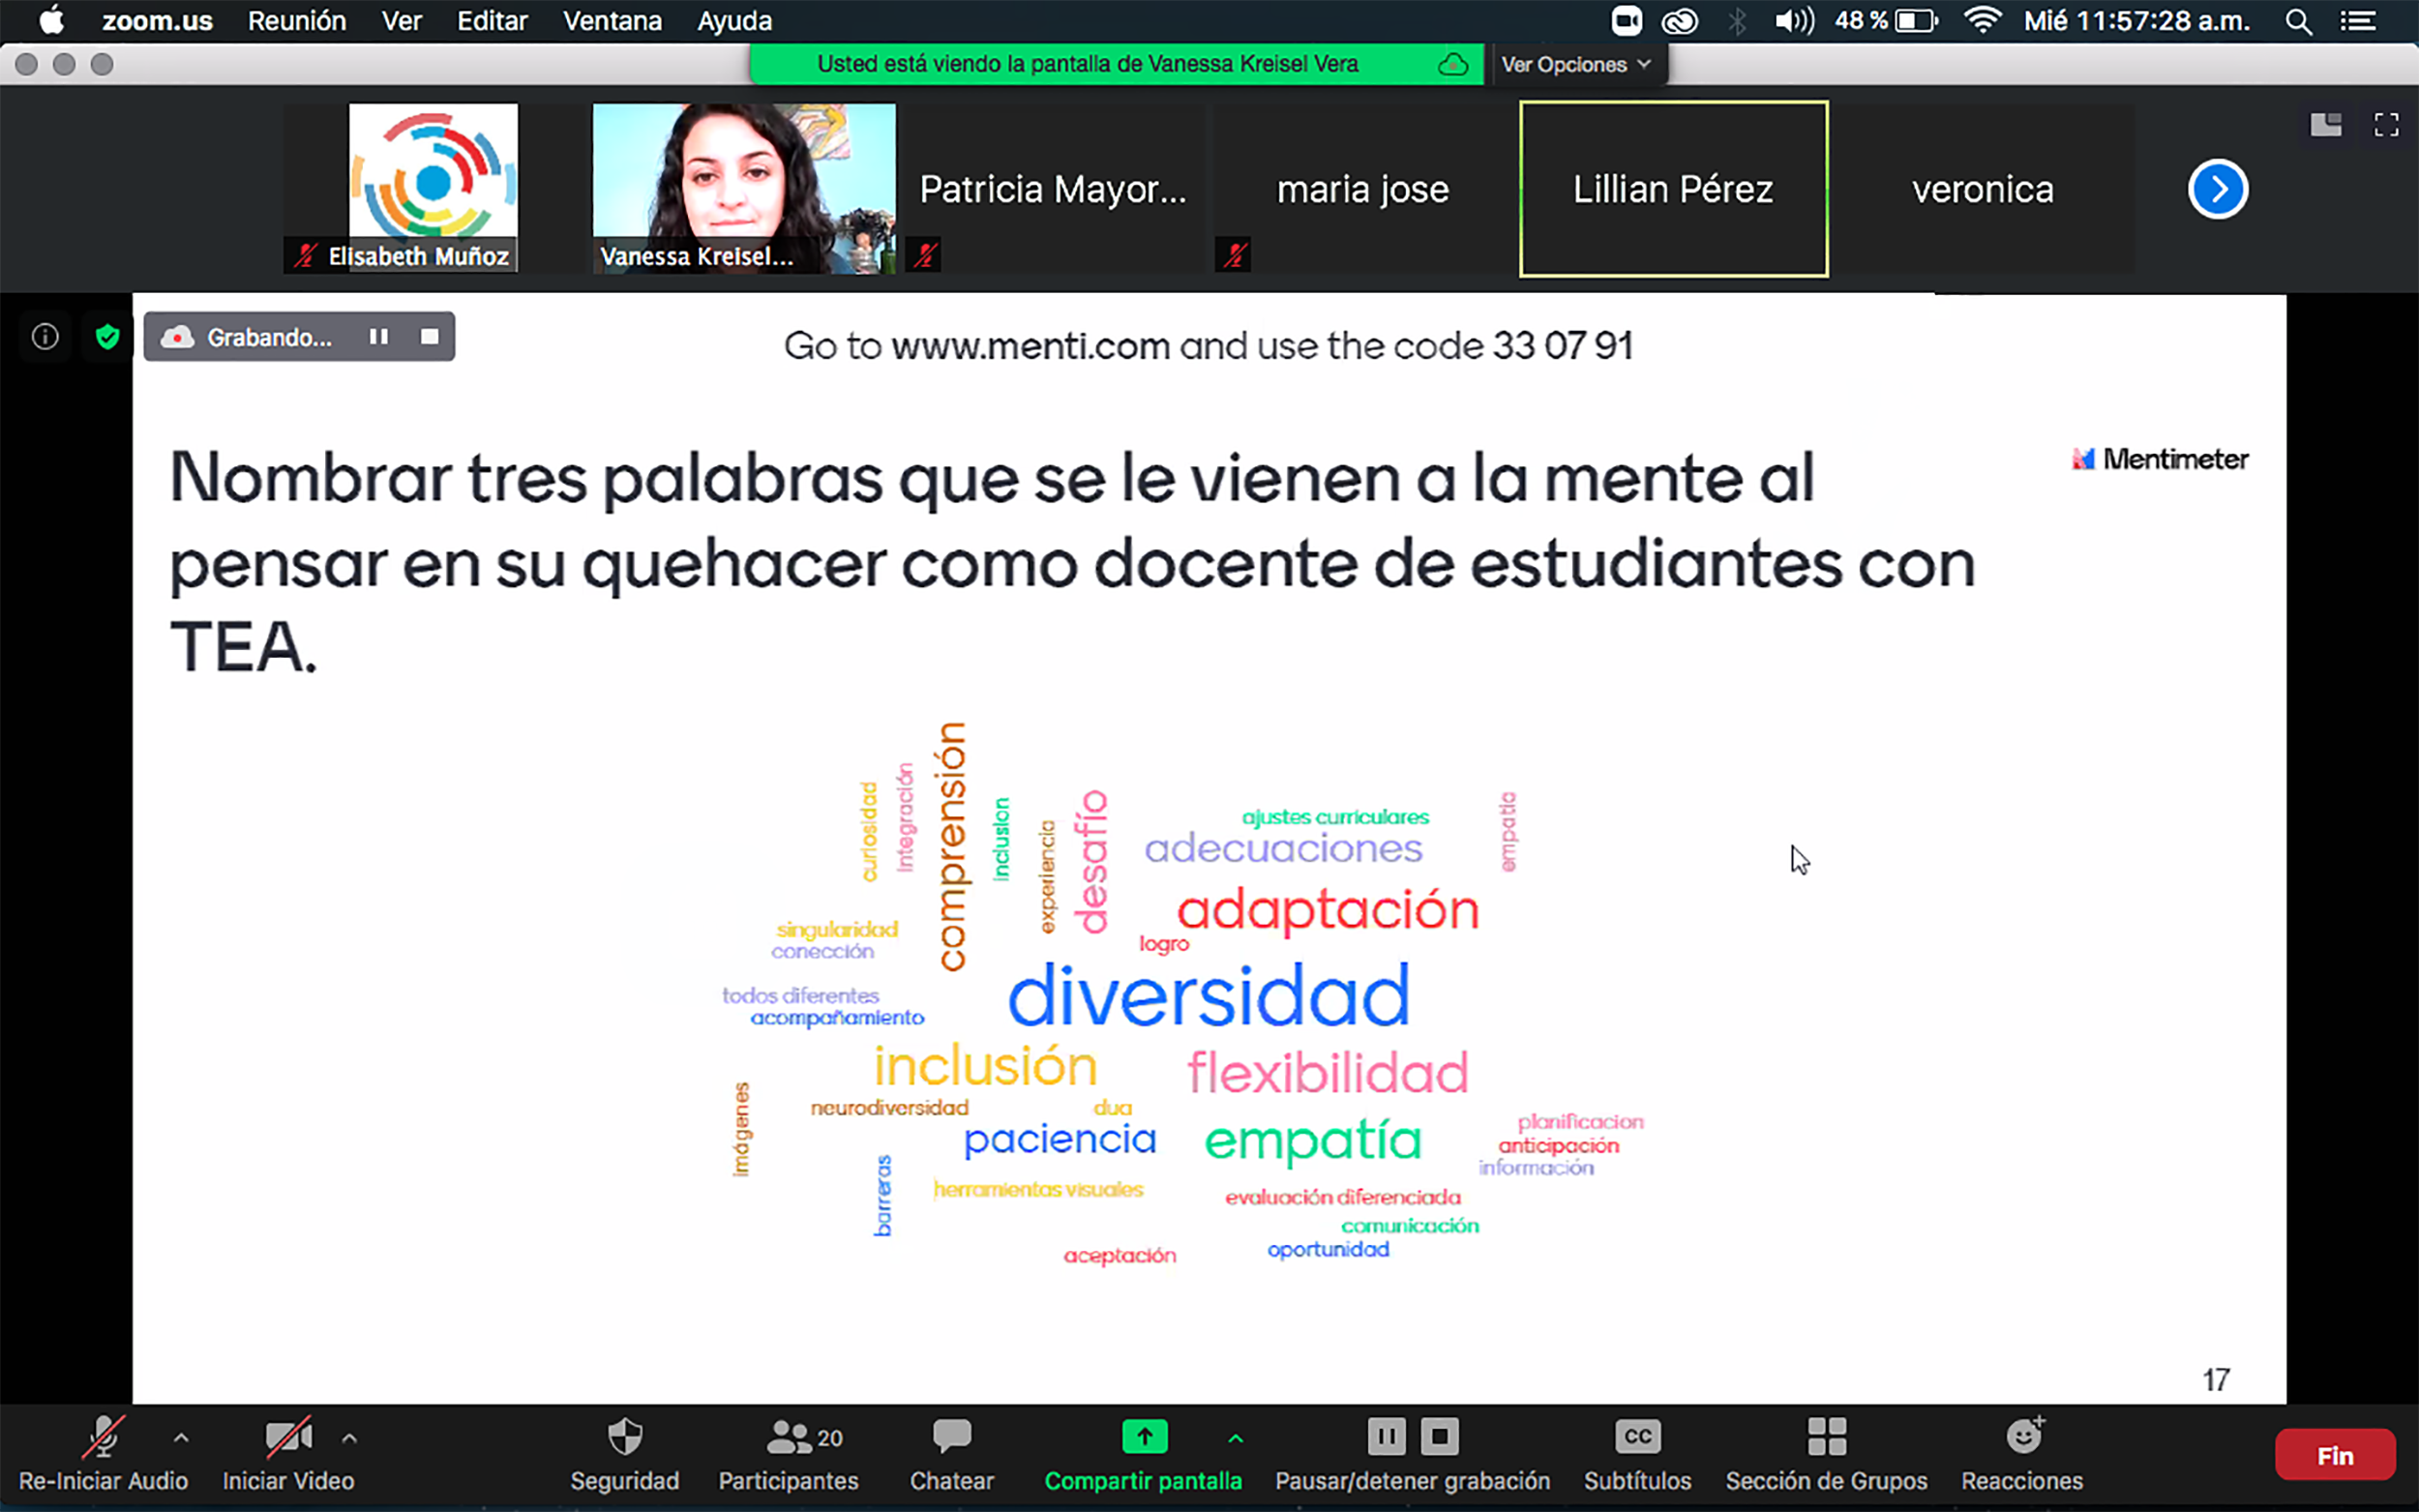Expand audio options caret beside microphone

click(x=181, y=1438)
